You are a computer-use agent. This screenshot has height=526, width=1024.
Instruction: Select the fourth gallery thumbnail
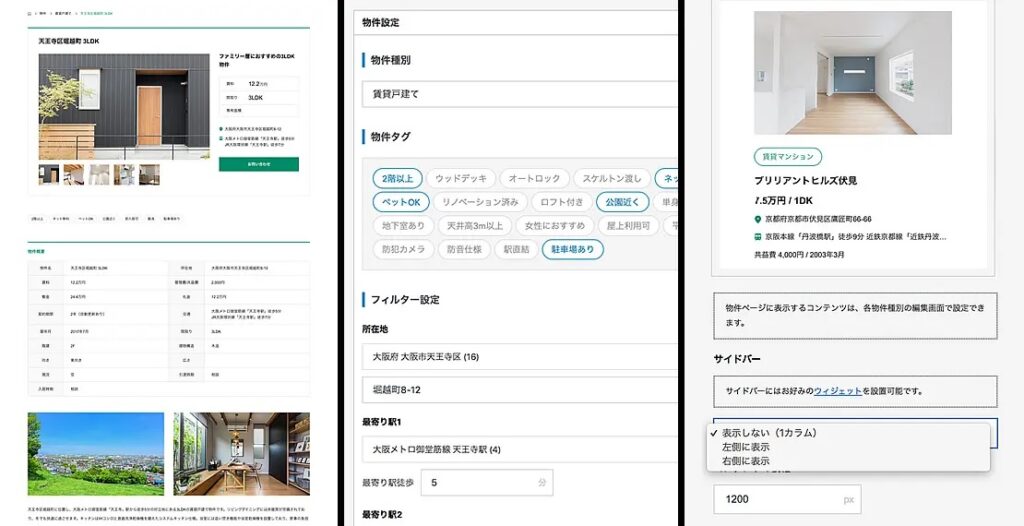click(x=124, y=174)
